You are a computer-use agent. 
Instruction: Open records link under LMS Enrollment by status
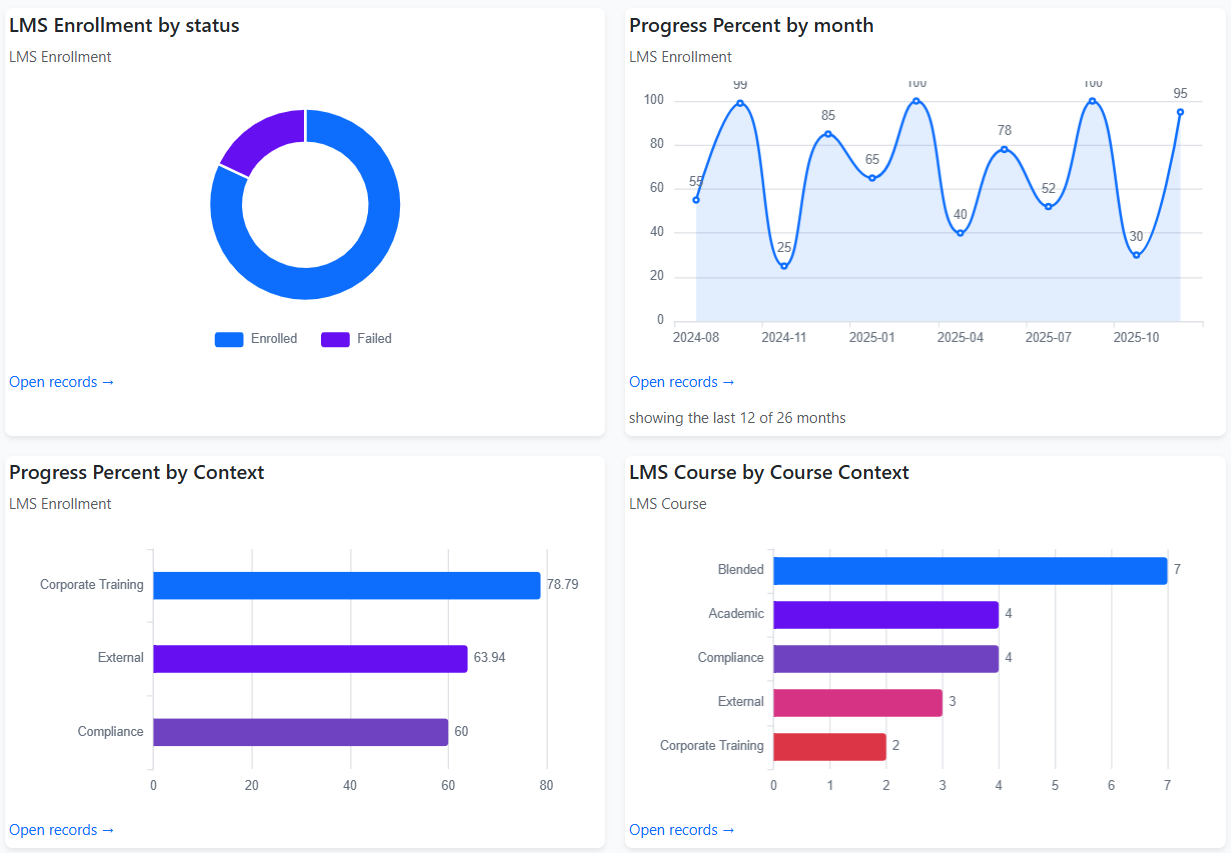click(62, 382)
